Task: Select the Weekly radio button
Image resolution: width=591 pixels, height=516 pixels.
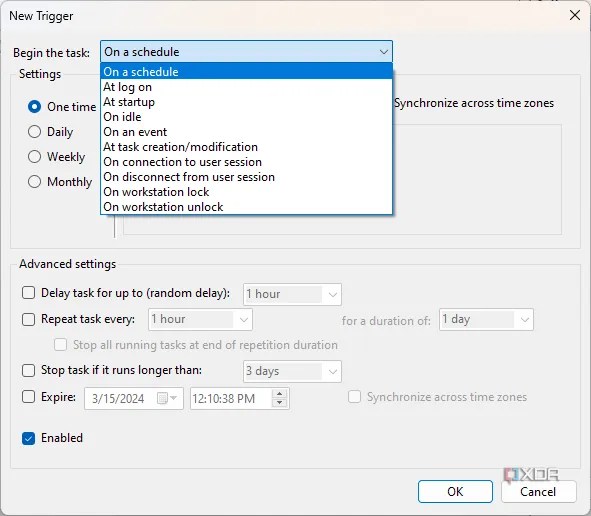Action: click(34, 156)
